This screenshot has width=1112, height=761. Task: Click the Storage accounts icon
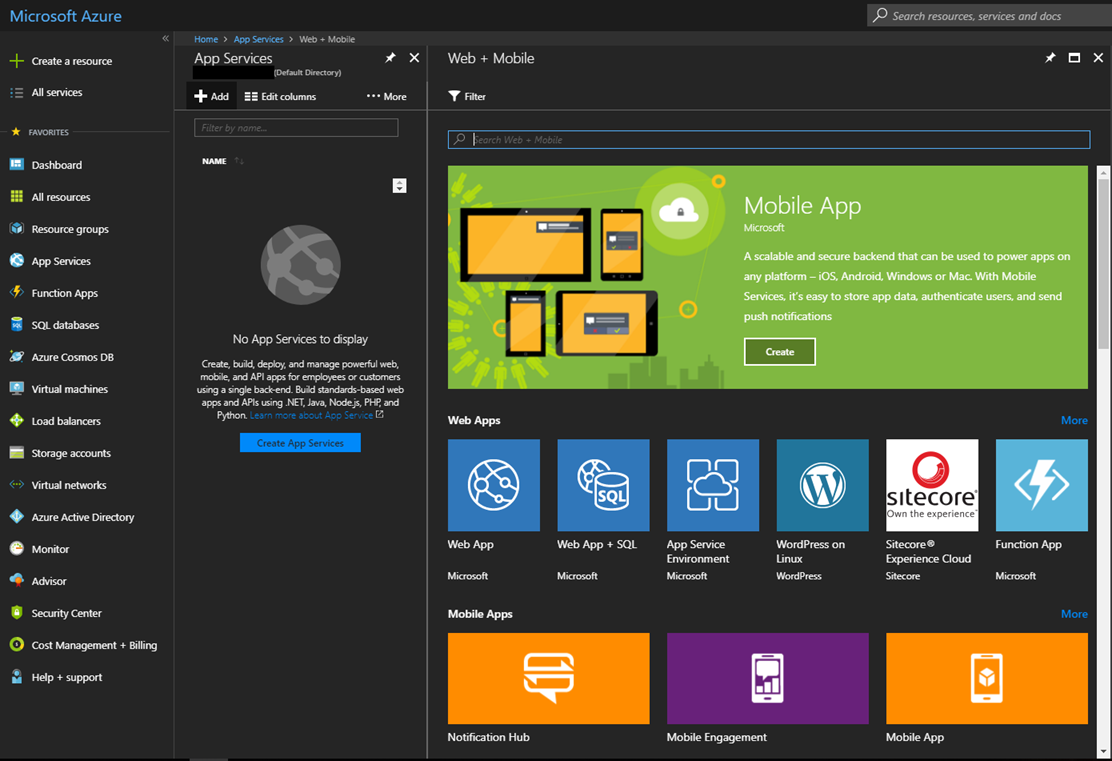[16, 452]
